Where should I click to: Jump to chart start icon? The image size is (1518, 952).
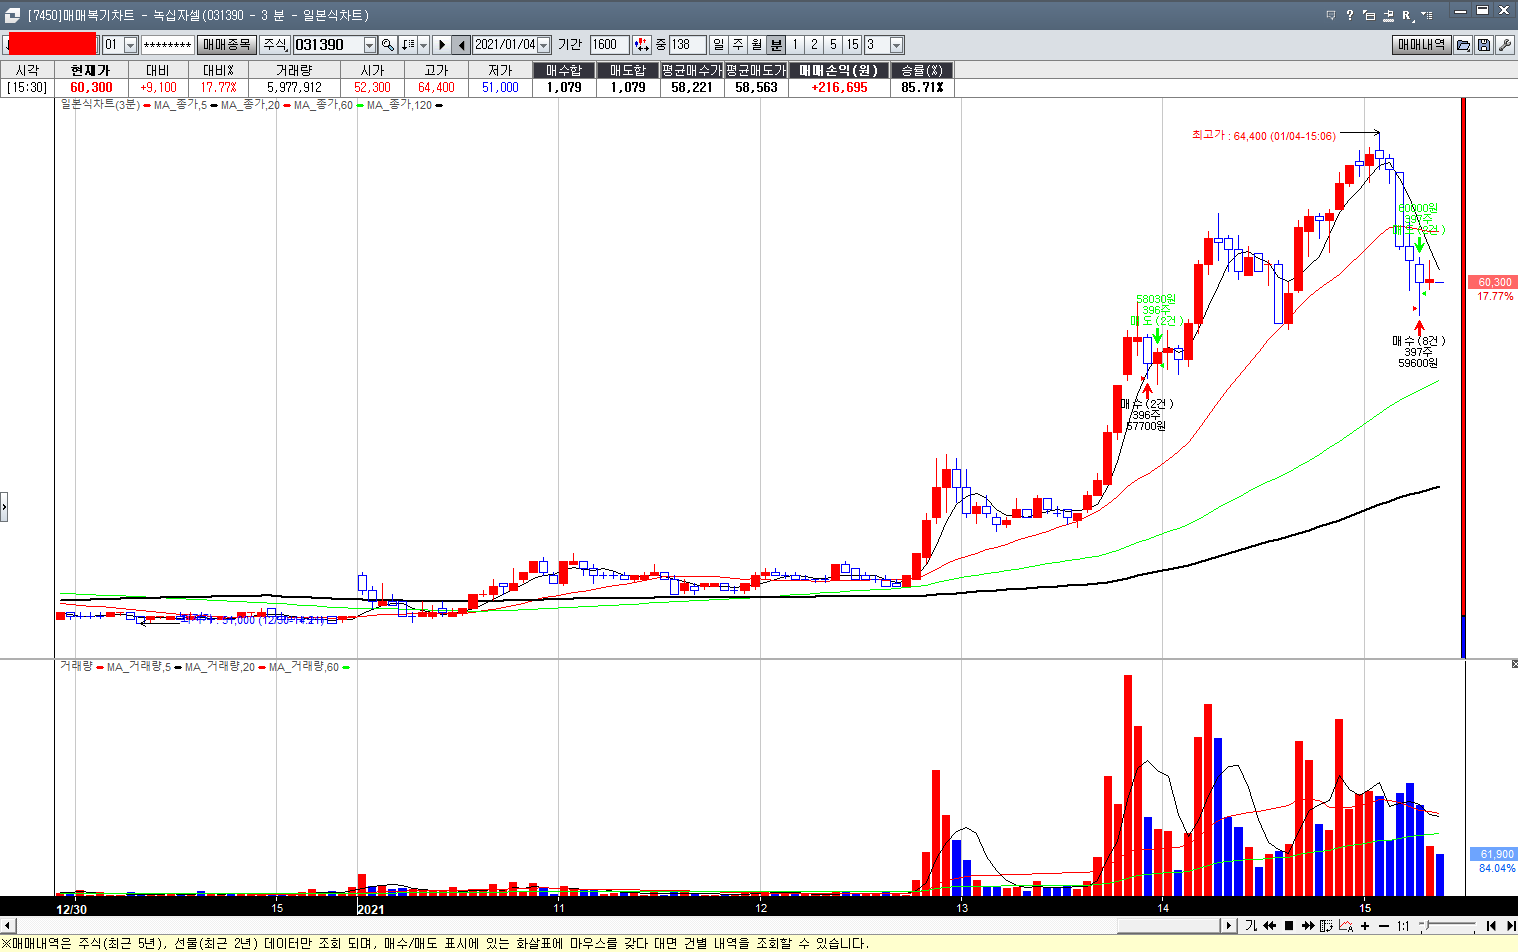(1491, 926)
